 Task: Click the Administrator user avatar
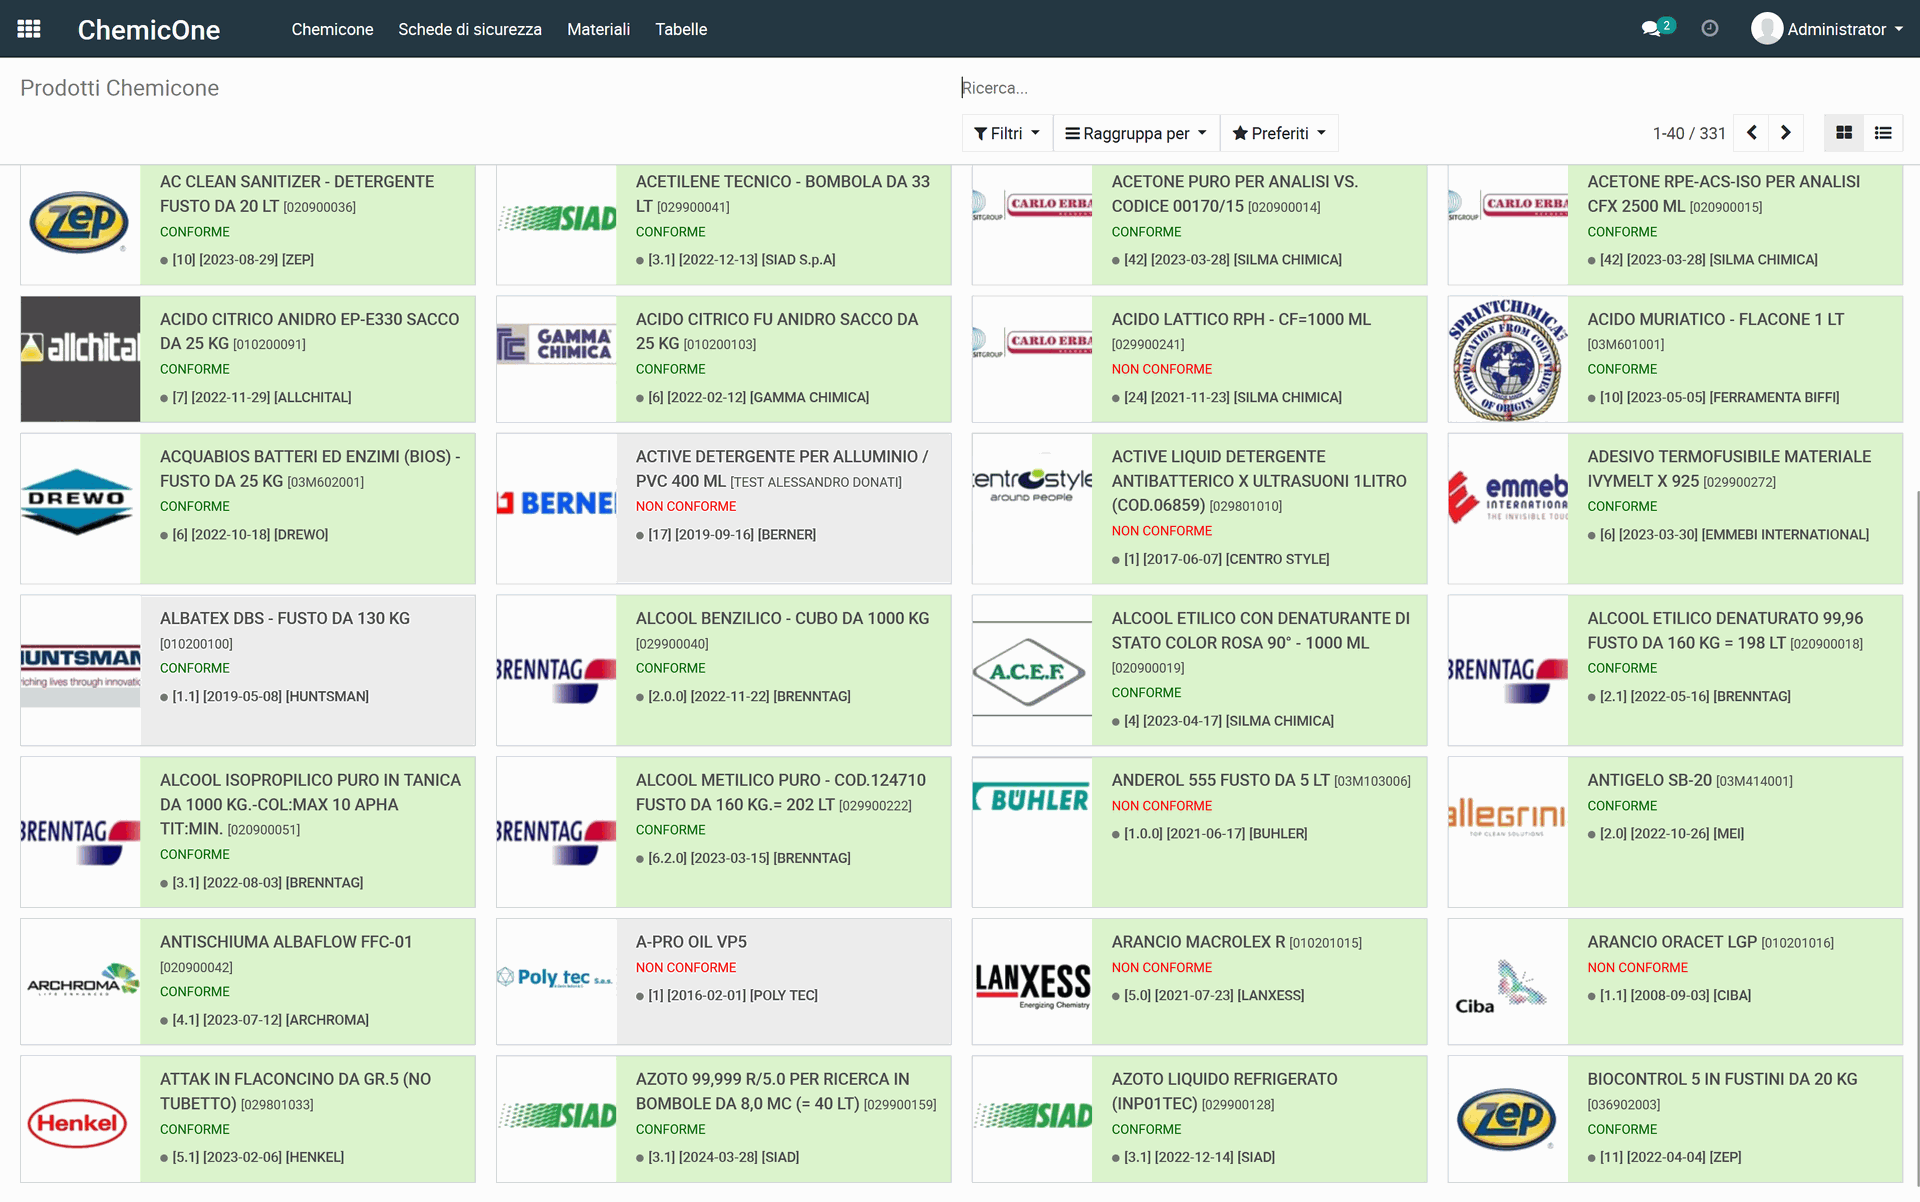tap(1767, 29)
